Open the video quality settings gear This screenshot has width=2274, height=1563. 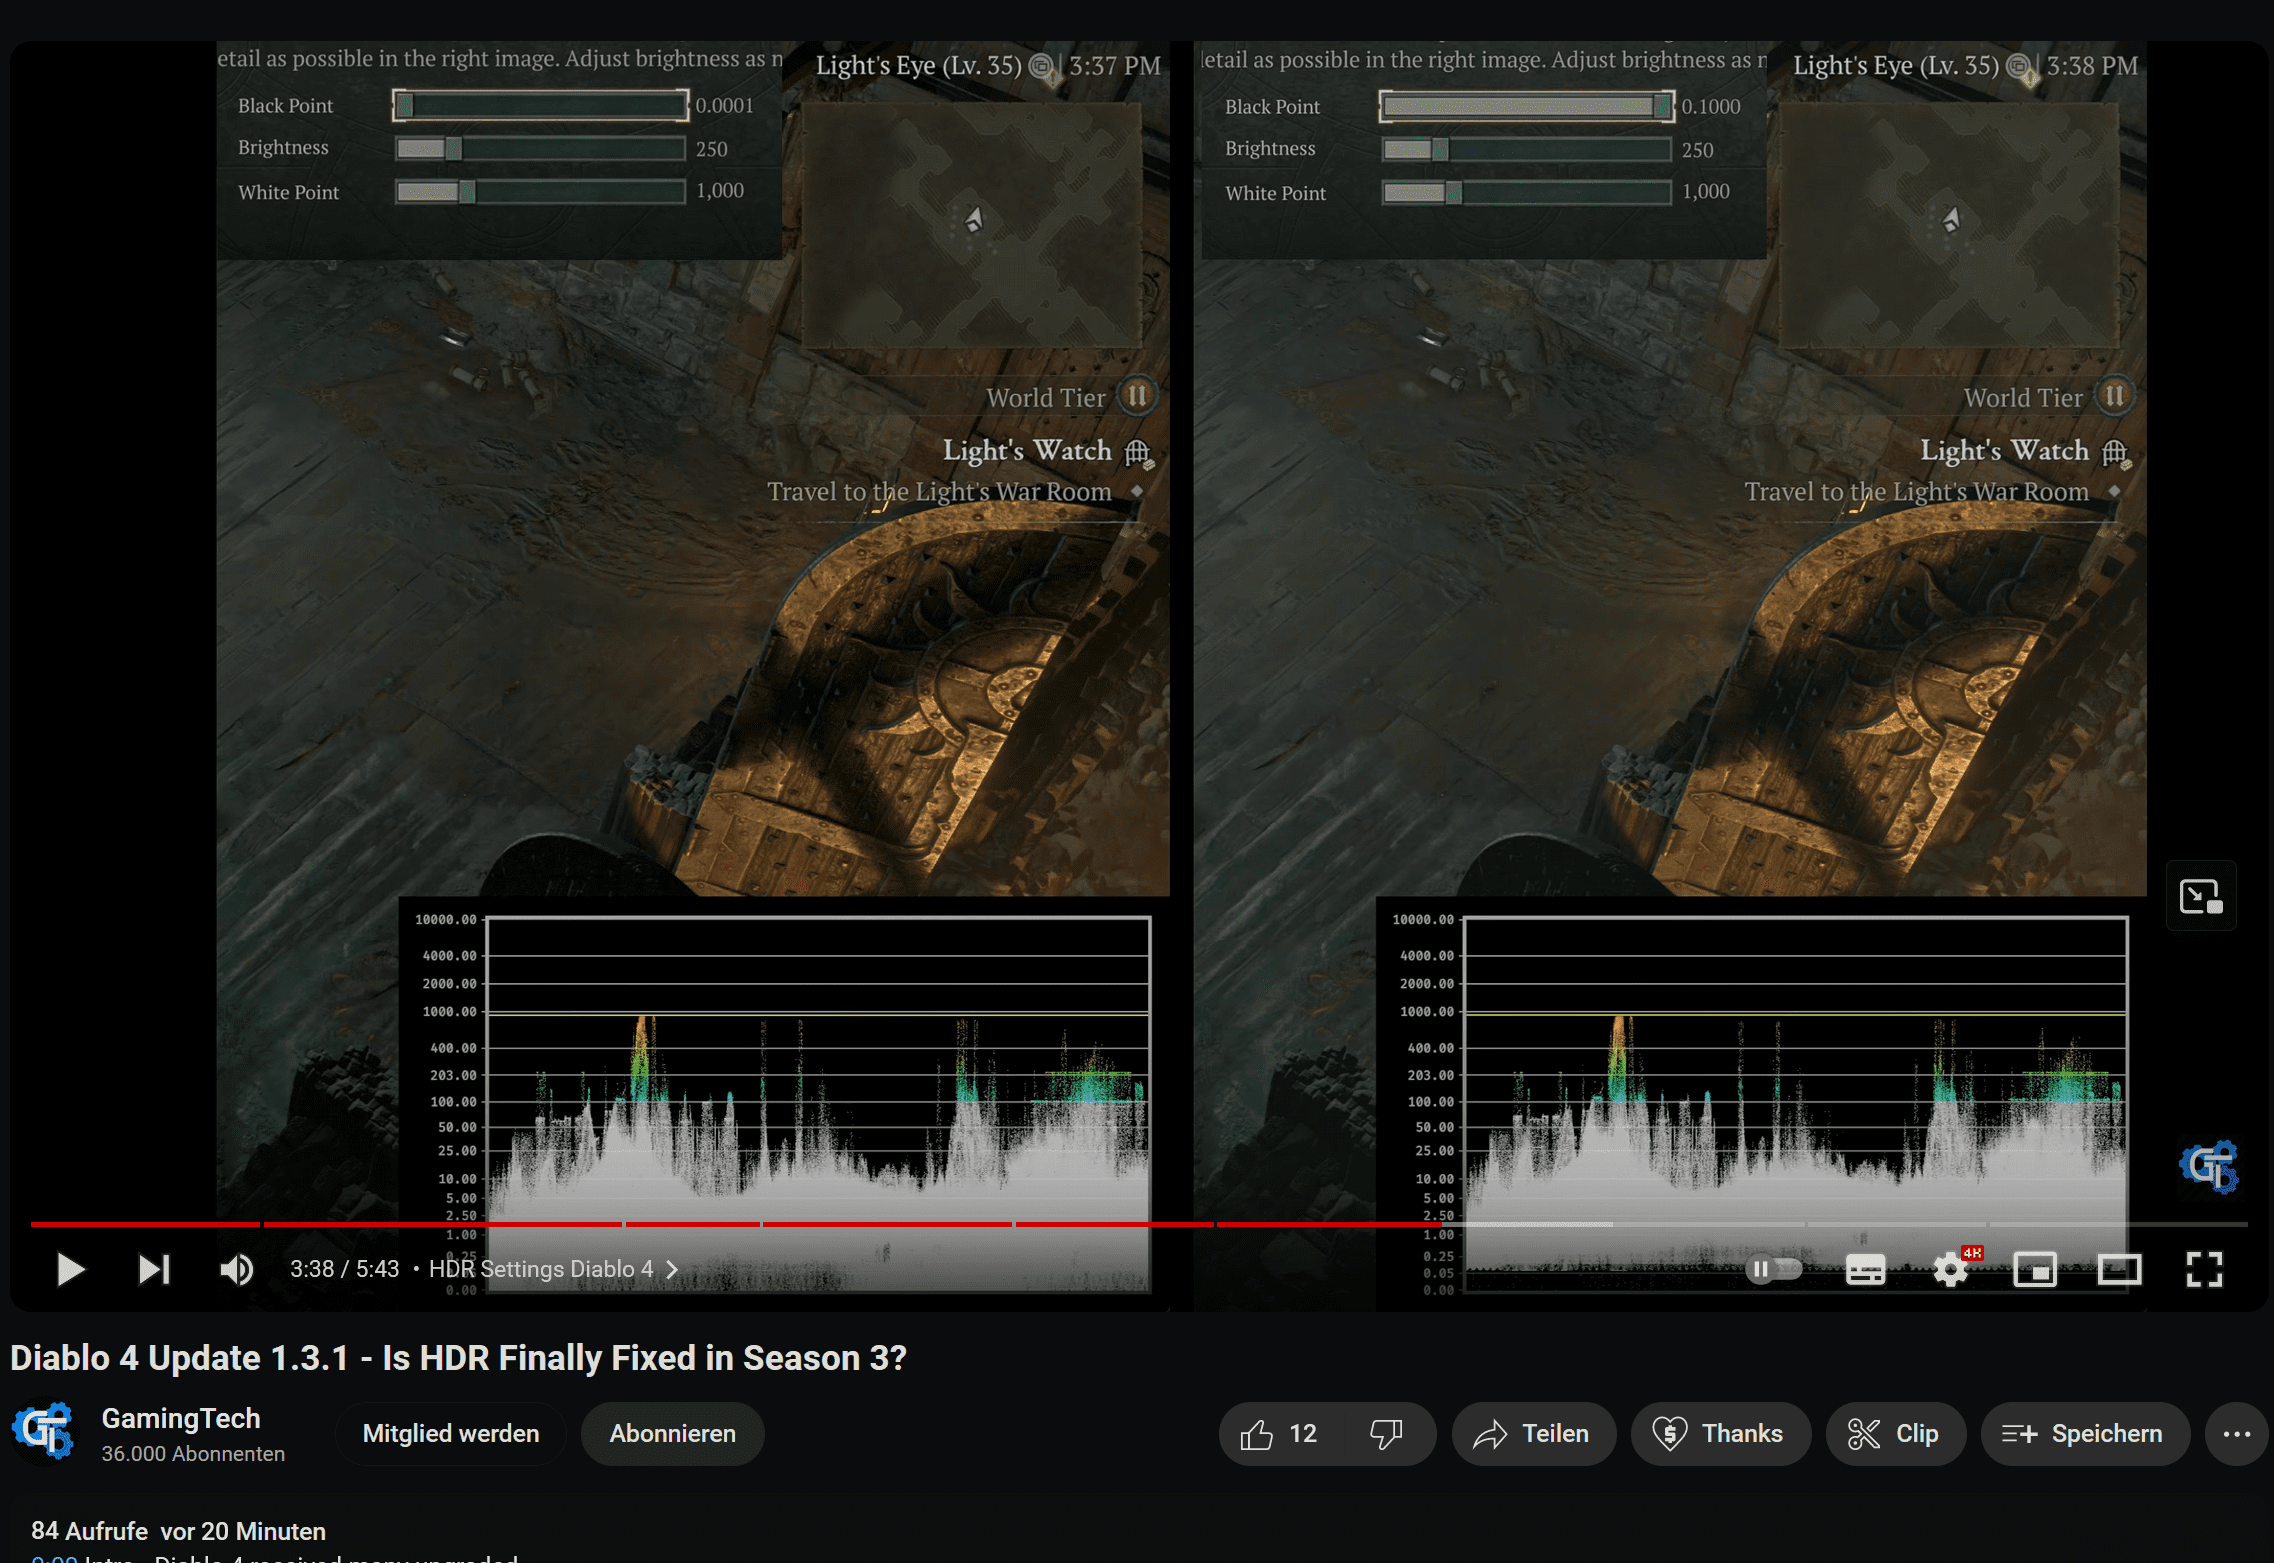click(x=1951, y=1269)
